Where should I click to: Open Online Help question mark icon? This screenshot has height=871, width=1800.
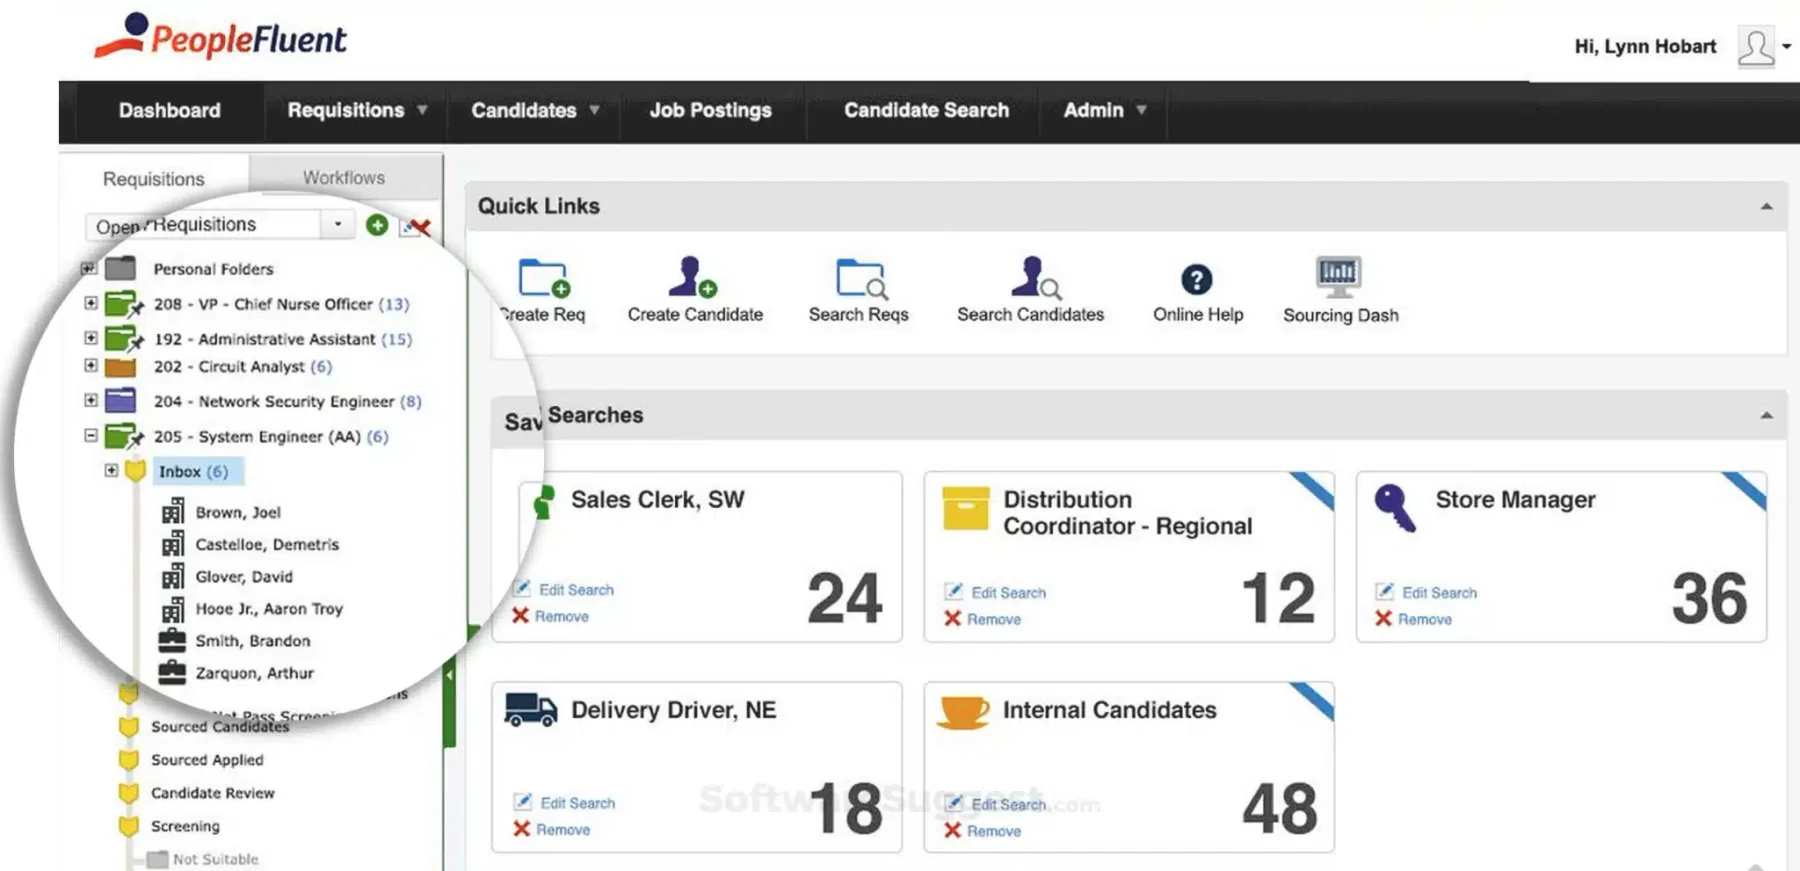1196,279
